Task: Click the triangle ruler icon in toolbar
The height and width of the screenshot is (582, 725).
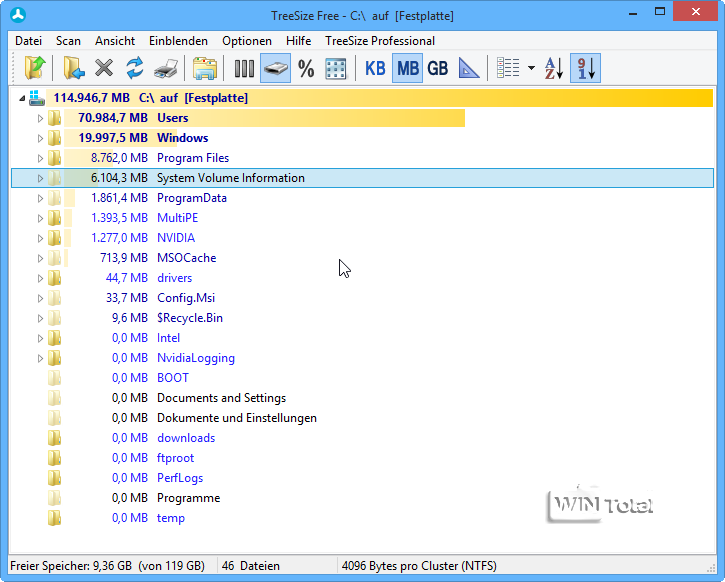Action: click(469, 69)
